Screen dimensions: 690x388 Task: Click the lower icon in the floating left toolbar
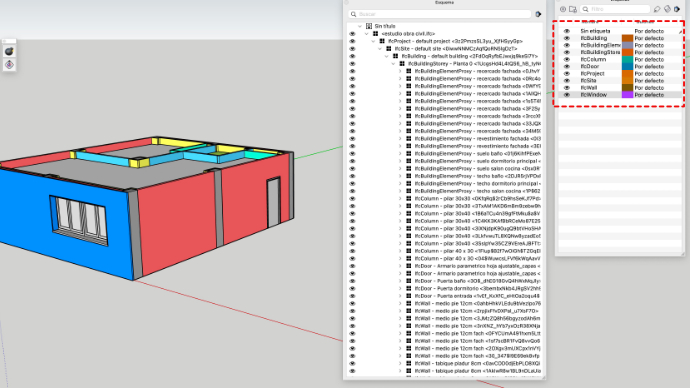click(9, 65)
